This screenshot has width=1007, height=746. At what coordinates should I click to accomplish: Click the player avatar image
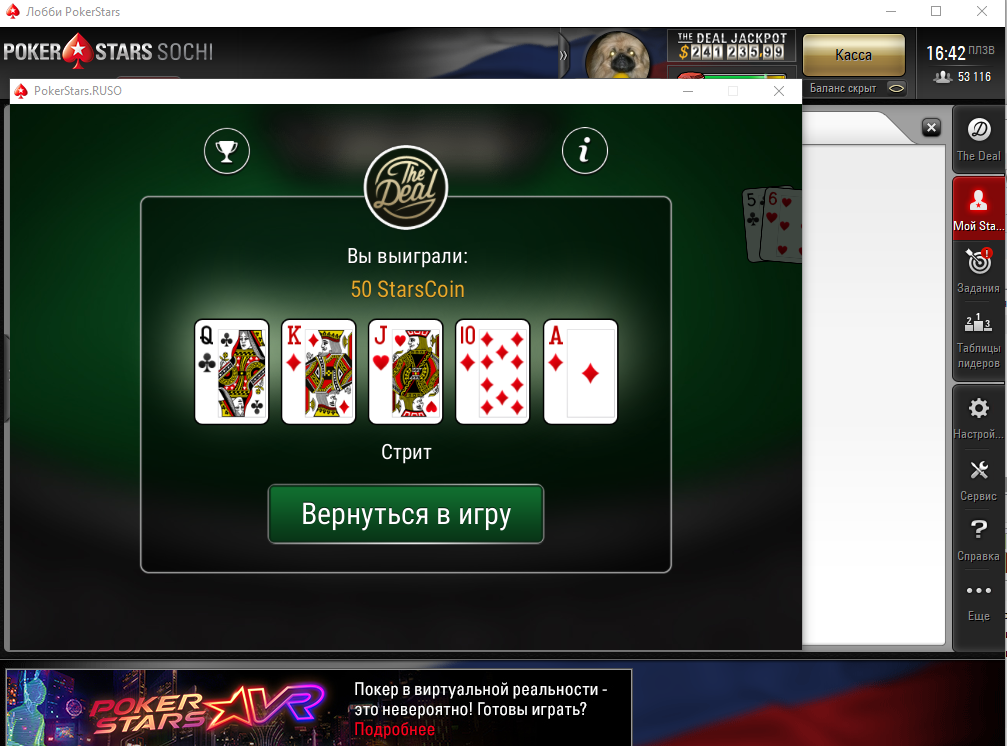click(617, 55)
